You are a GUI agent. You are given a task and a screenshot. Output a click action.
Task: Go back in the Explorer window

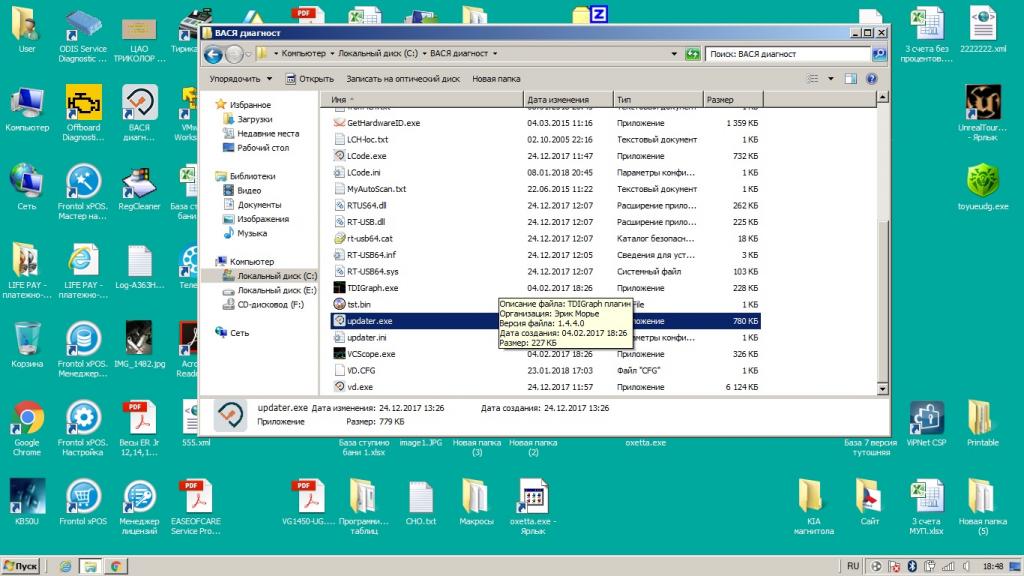point(213,54)
